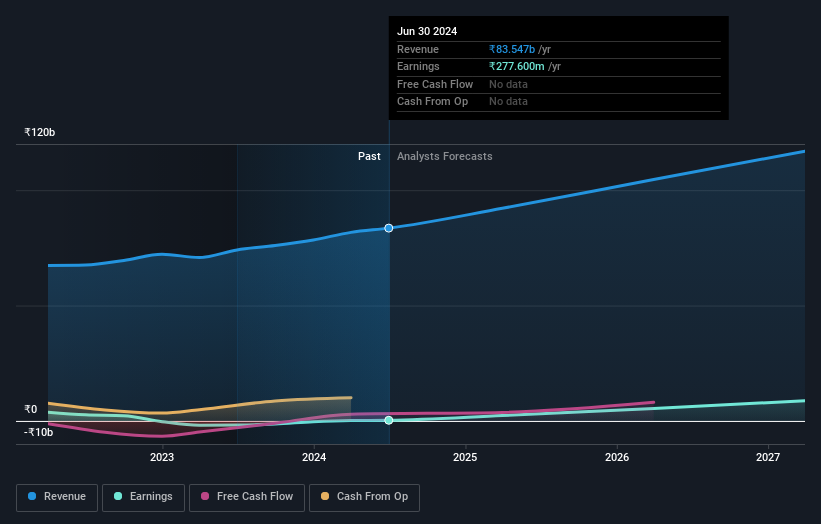Click the 'Revenue' row label in tooltip
Viewport: 821px width, 524px height.
(x=418, y=49)
